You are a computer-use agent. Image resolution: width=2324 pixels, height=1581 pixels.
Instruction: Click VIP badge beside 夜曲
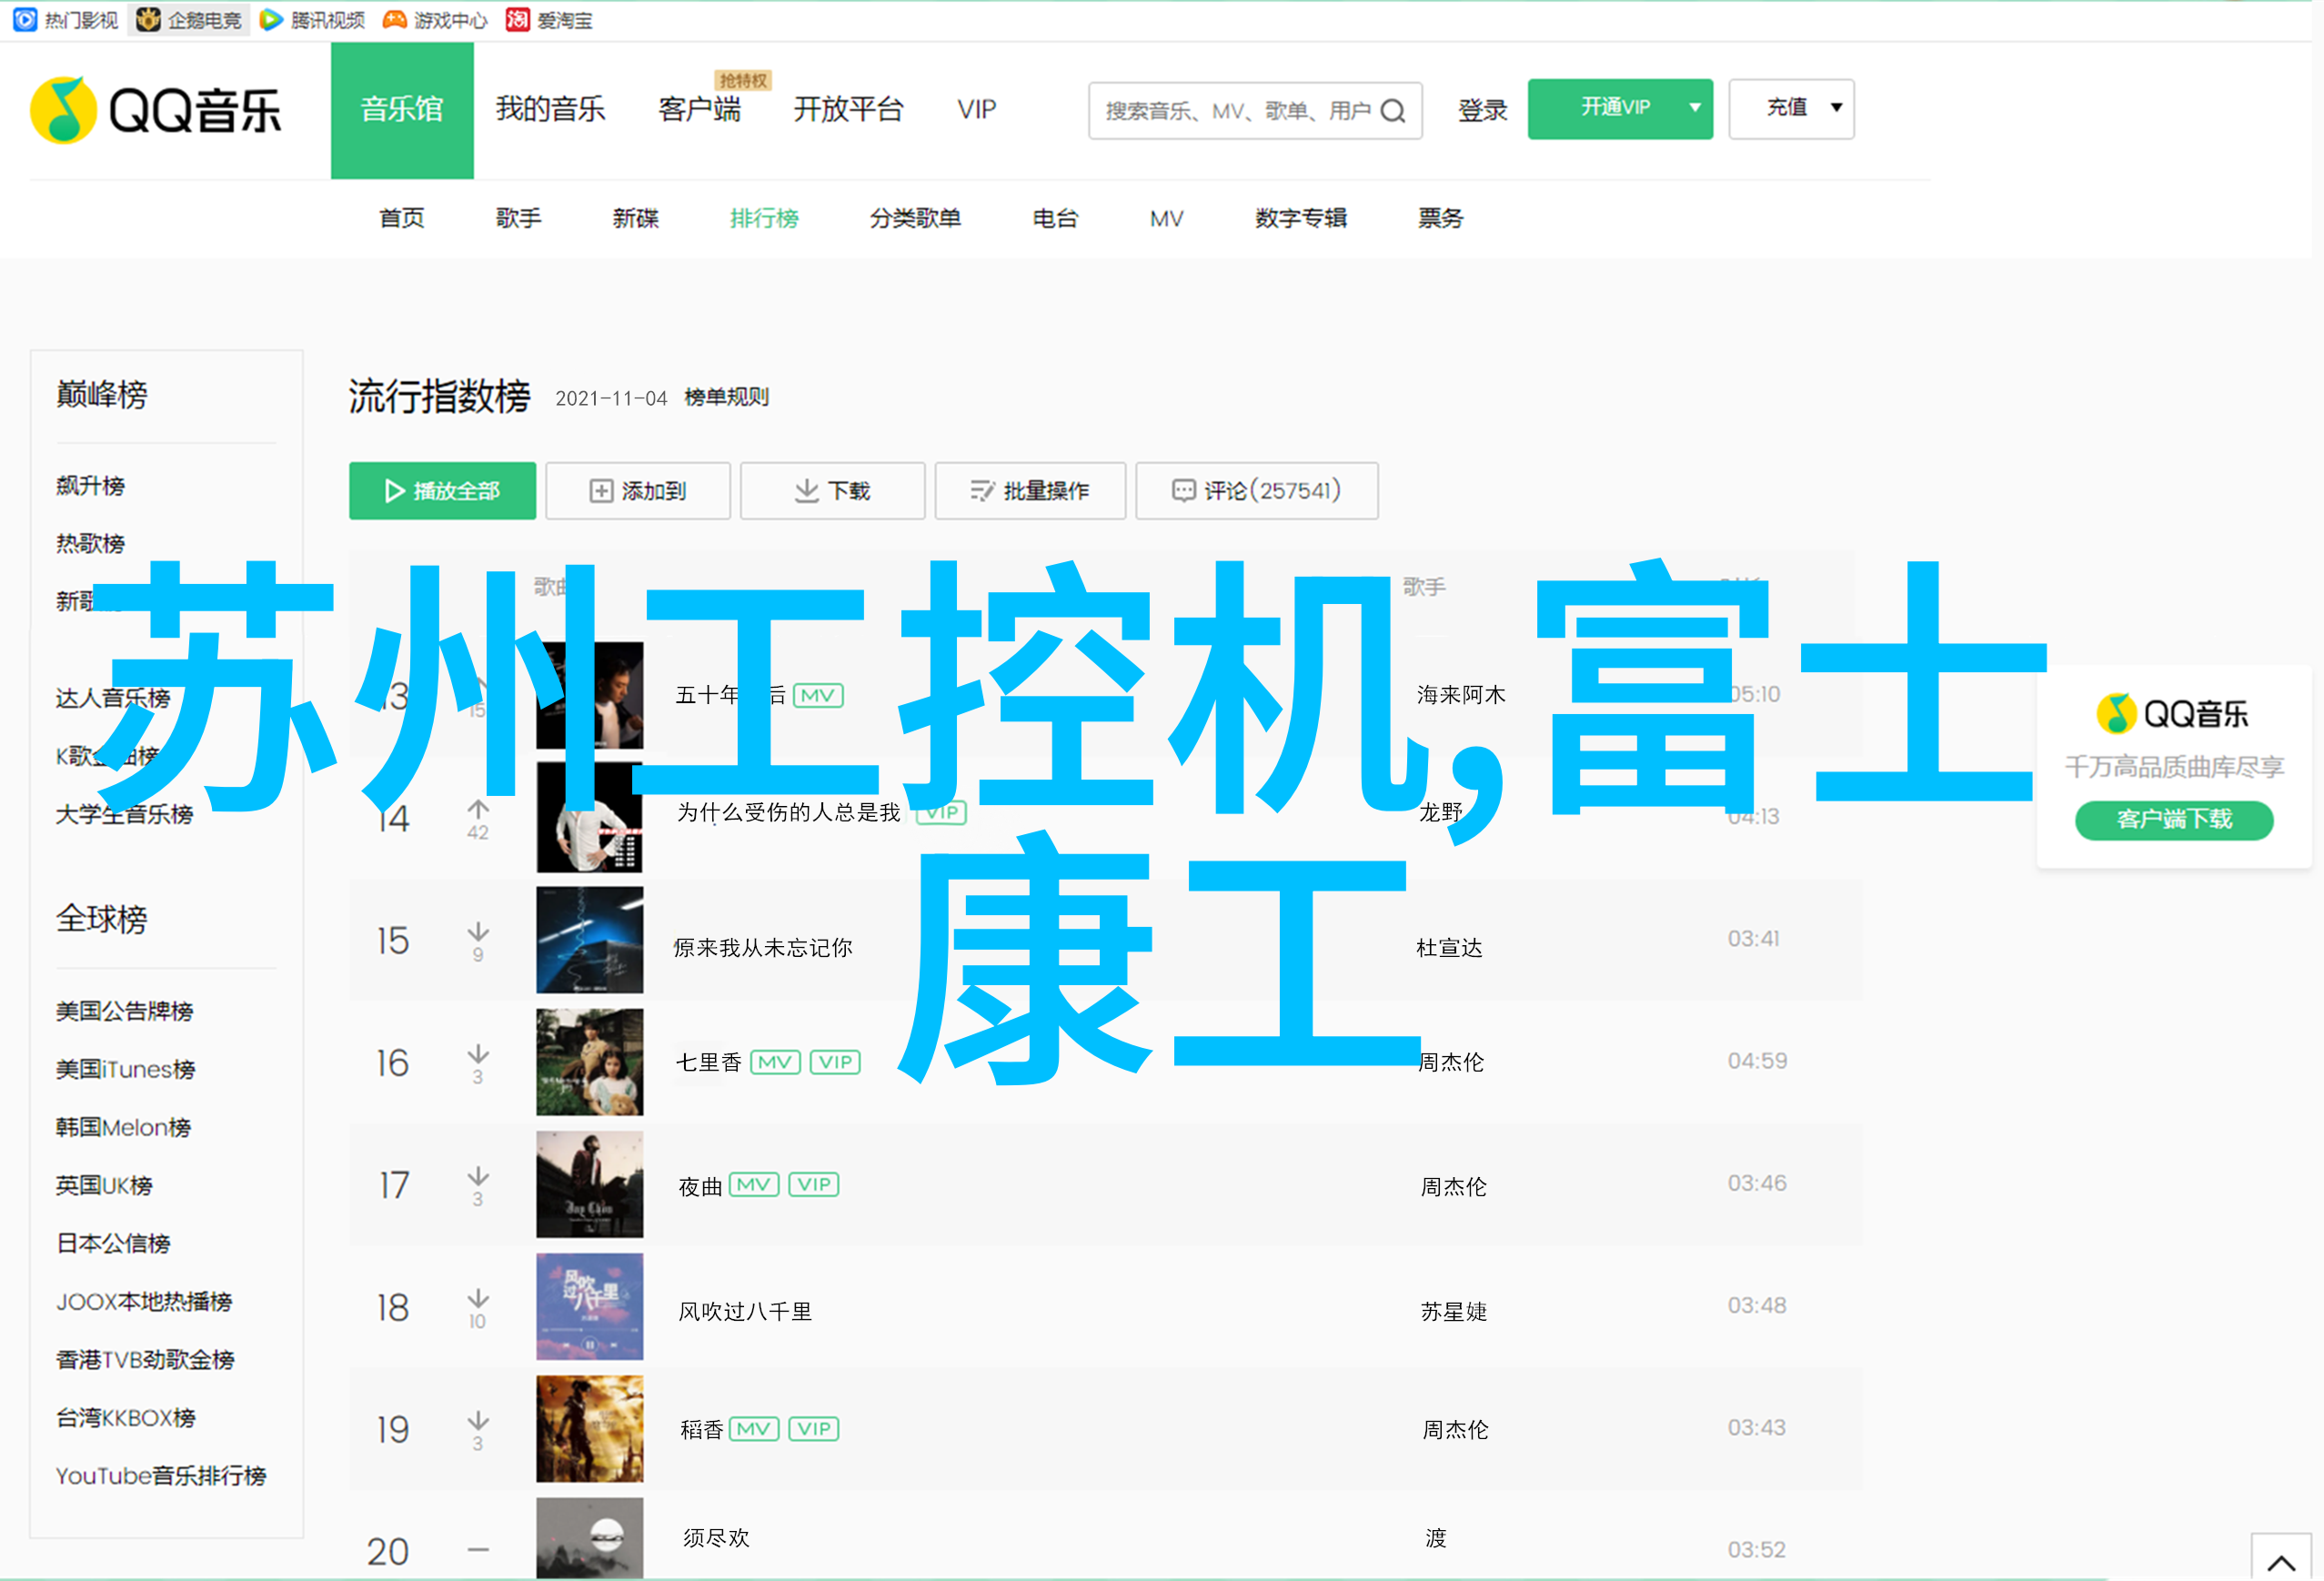click(x=814, y=1185)
